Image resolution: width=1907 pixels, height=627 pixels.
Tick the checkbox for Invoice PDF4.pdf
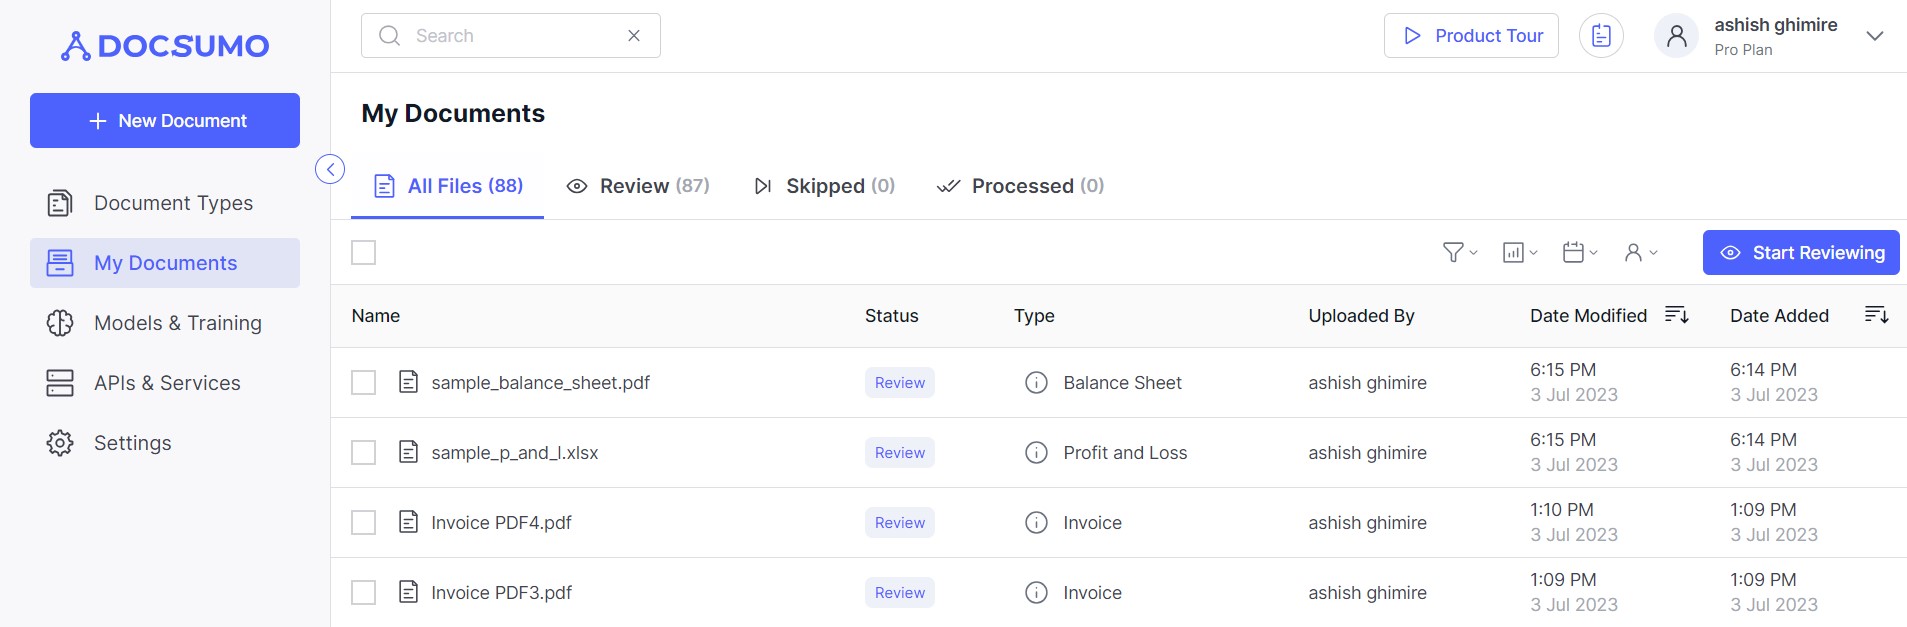coord(364,523)
